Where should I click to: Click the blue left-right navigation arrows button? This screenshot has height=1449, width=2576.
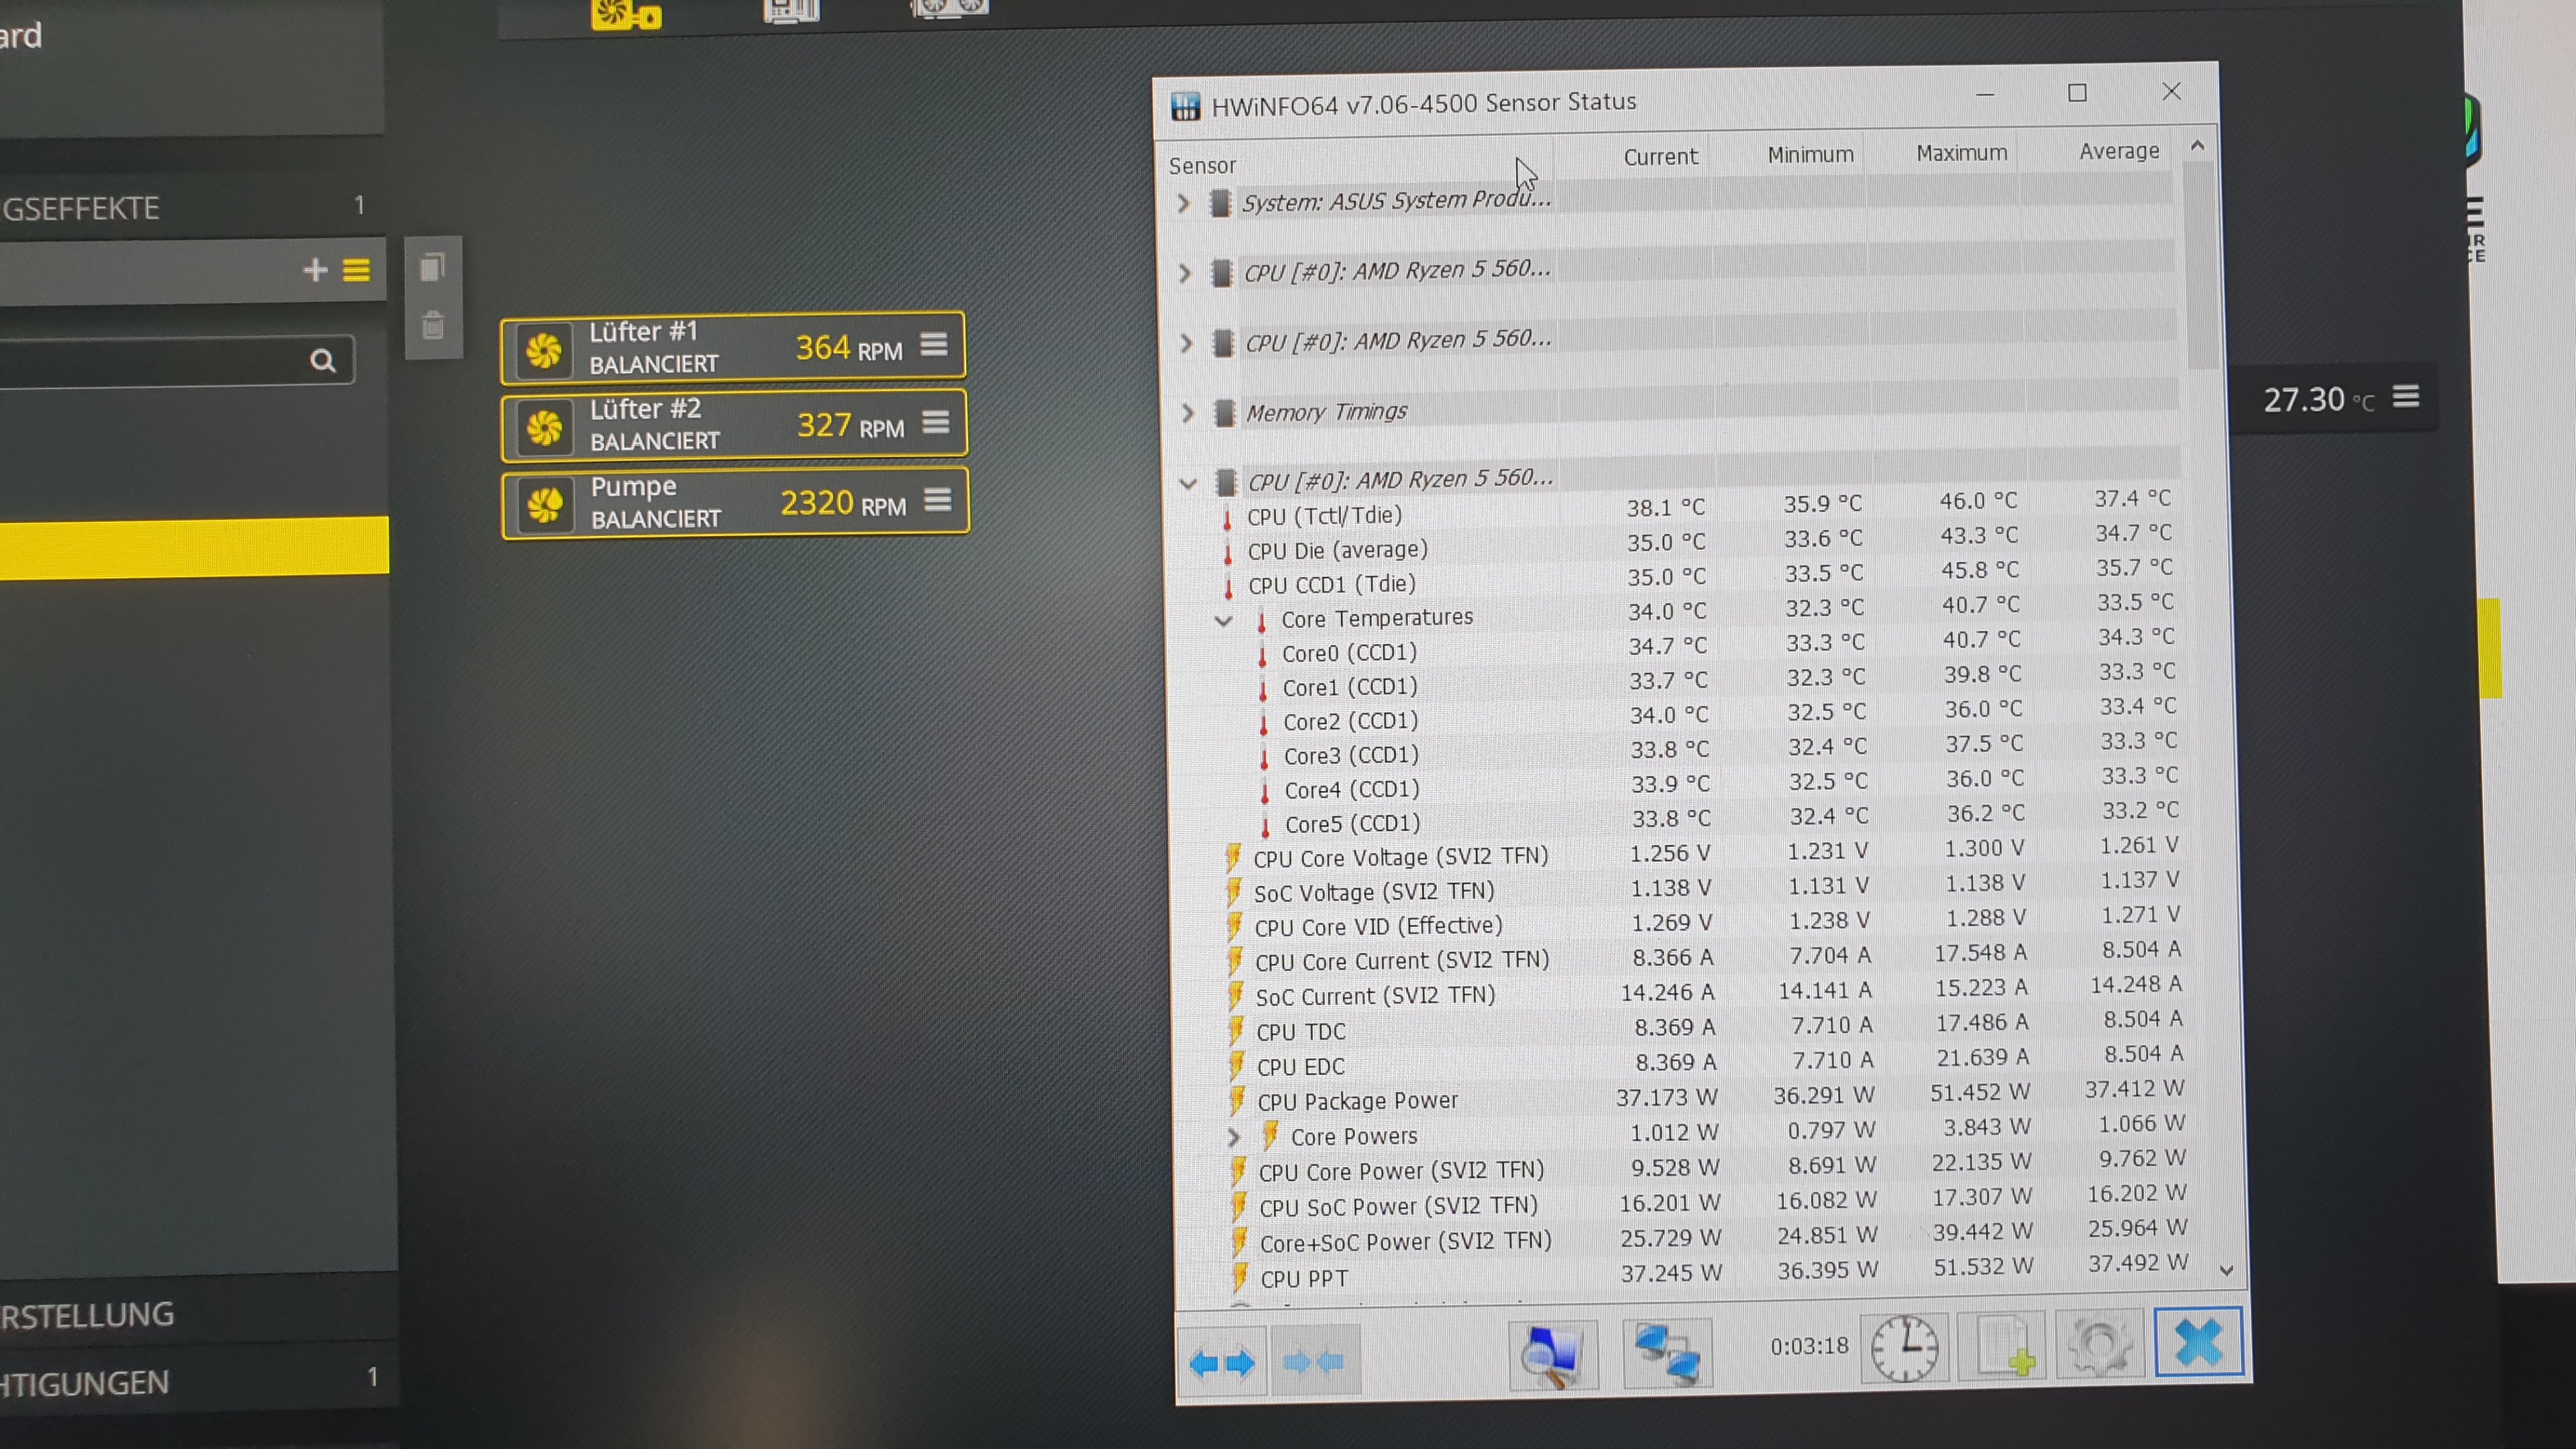[1222, 1362]
